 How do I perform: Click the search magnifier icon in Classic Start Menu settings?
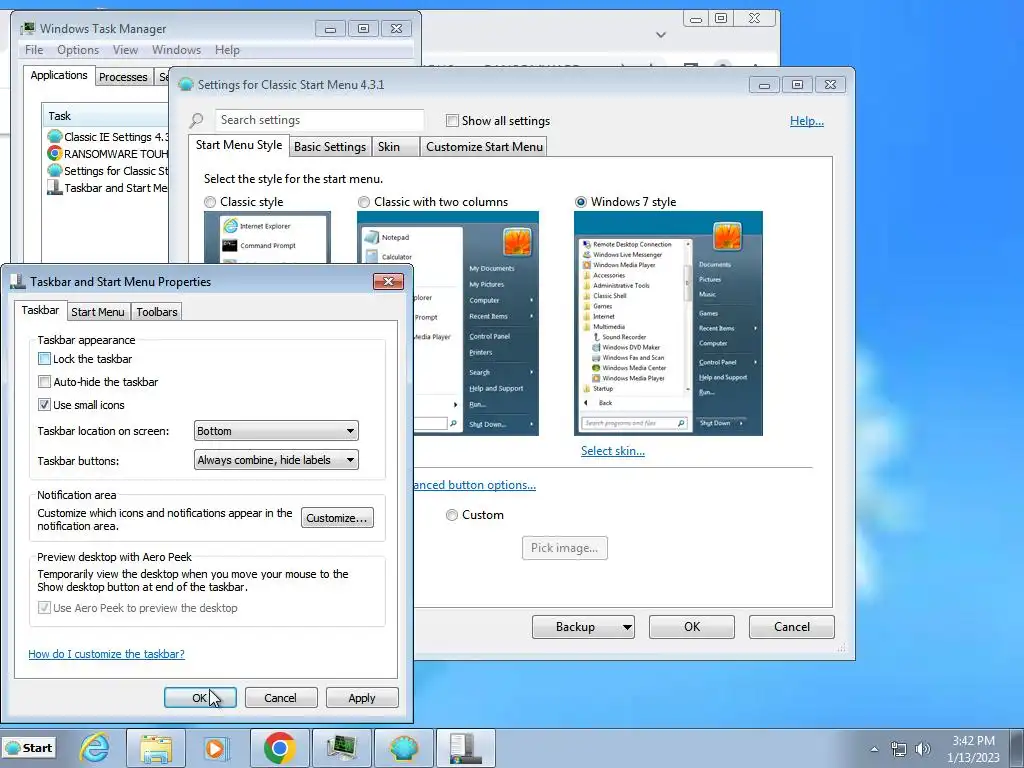(196, 120)
